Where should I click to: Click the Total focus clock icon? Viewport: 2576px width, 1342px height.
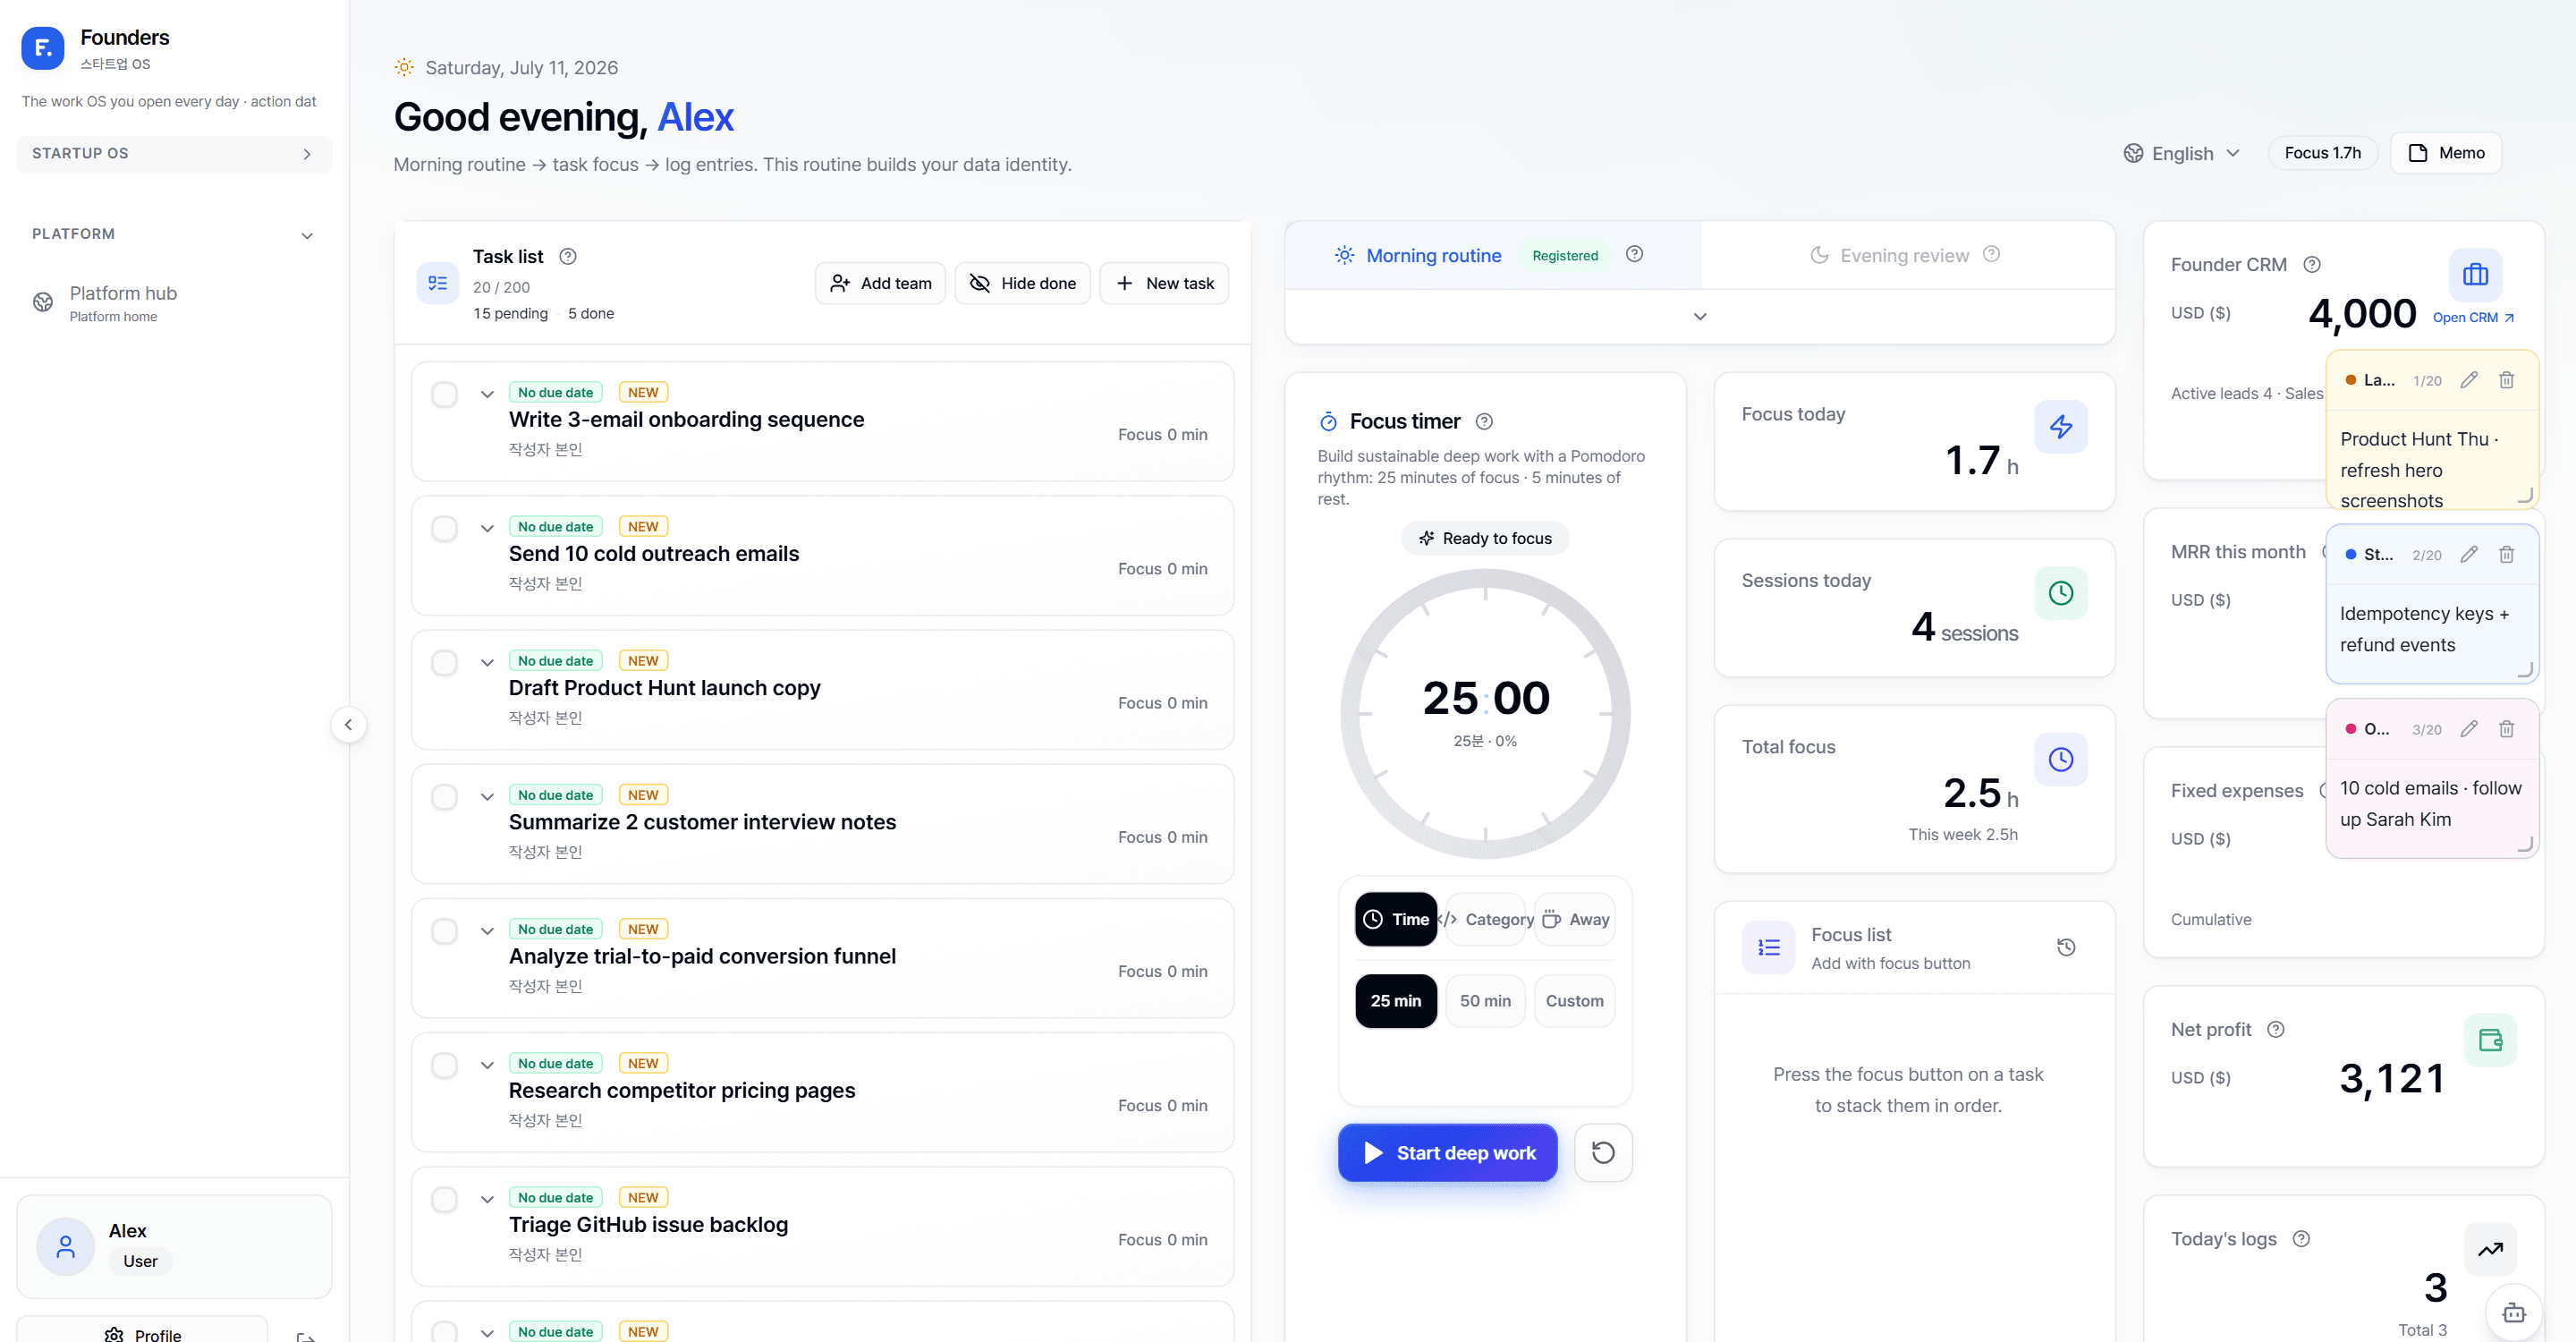(x=2060, y=759)
